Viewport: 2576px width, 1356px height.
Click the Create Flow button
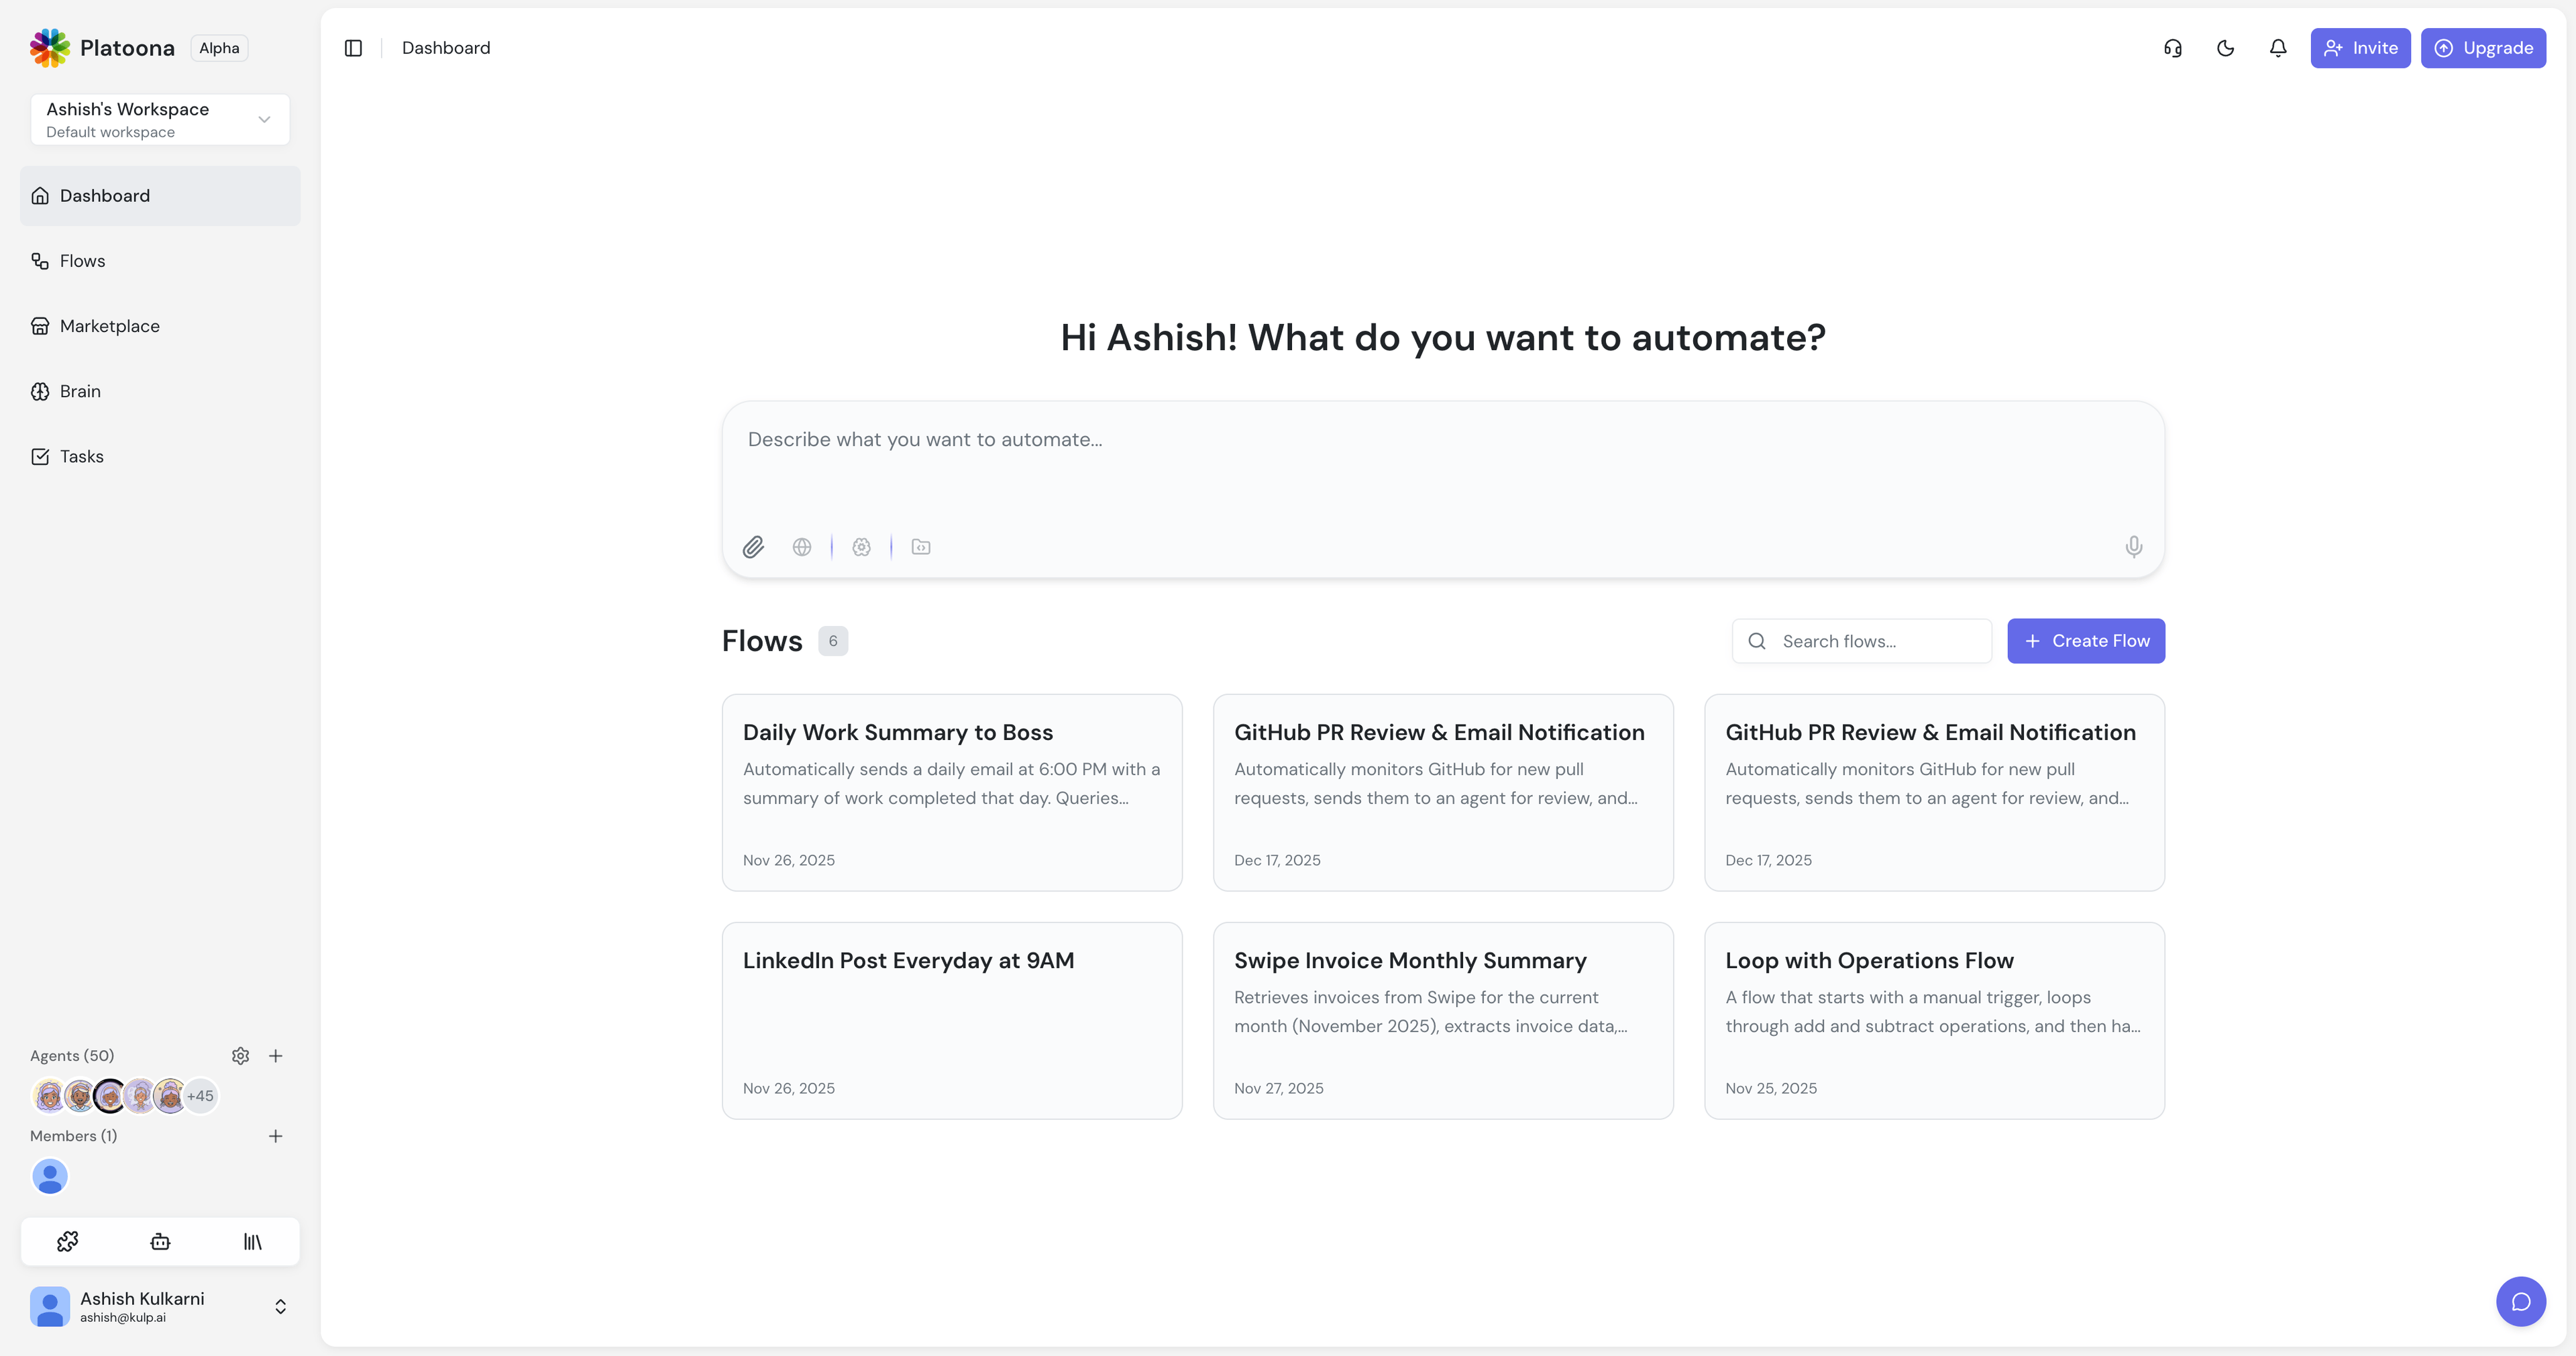pyautogui.click(x=2086, y=641)
